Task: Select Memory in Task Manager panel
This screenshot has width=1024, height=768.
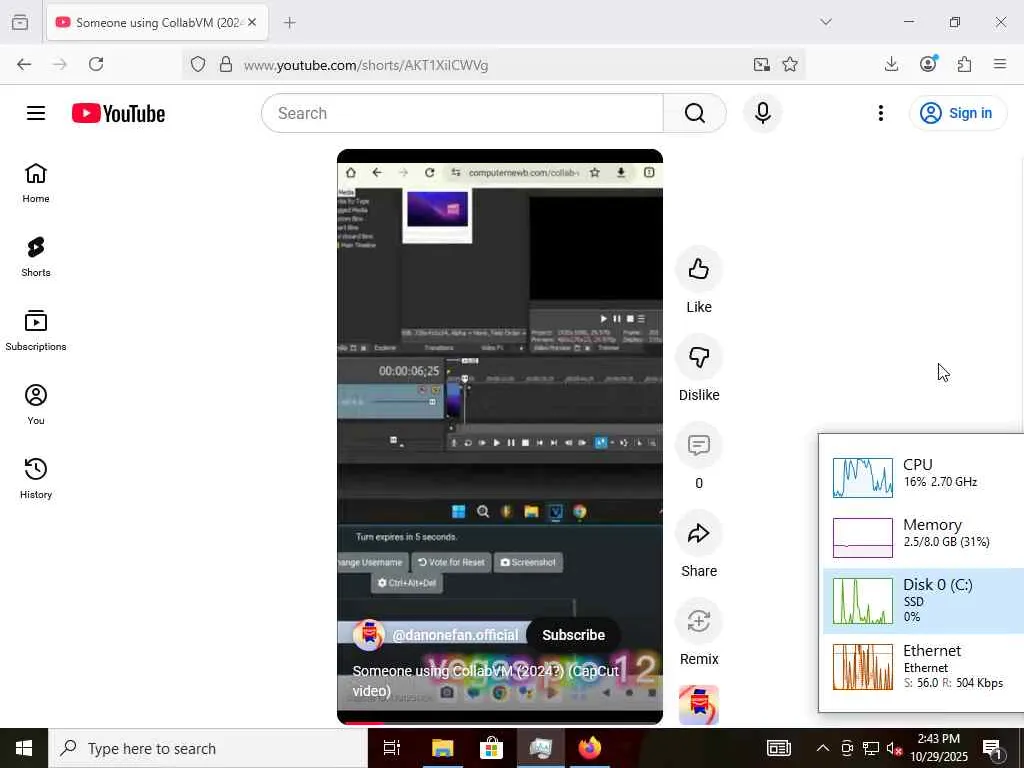Action: coord(922,537)
